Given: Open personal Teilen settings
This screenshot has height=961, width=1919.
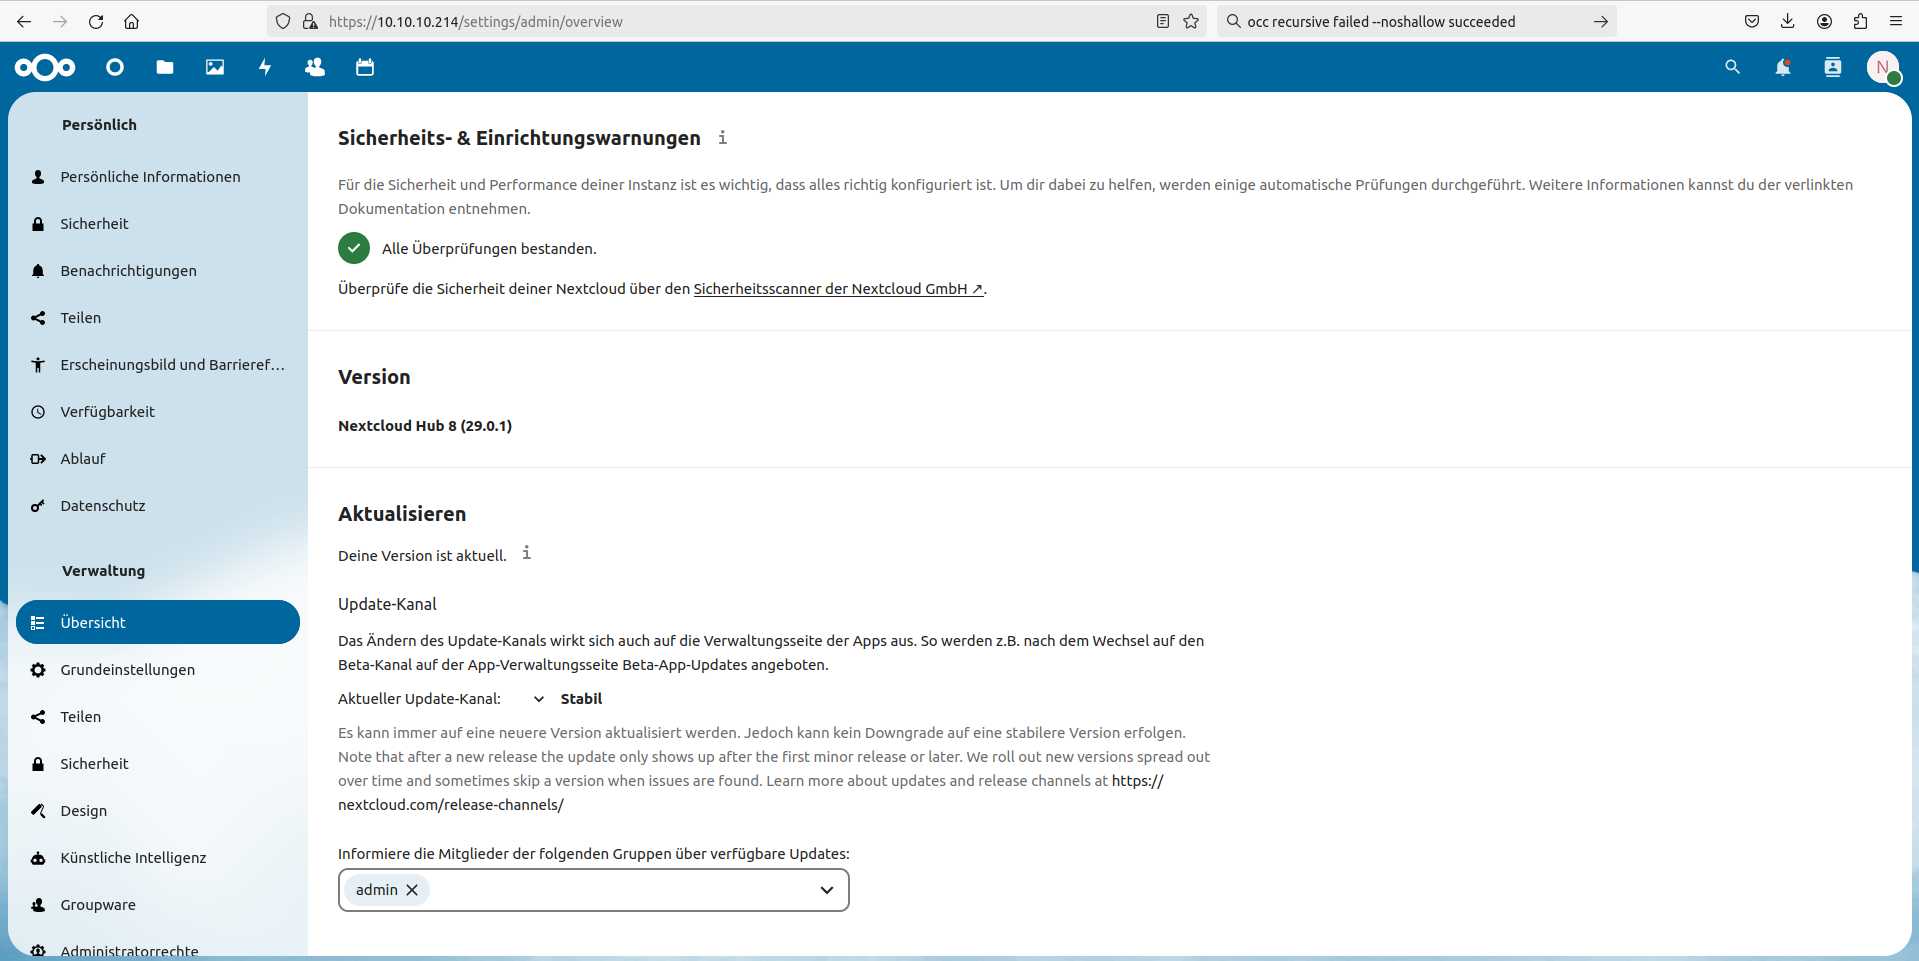Looking at the screenshot, I should [x=158, y=318].
